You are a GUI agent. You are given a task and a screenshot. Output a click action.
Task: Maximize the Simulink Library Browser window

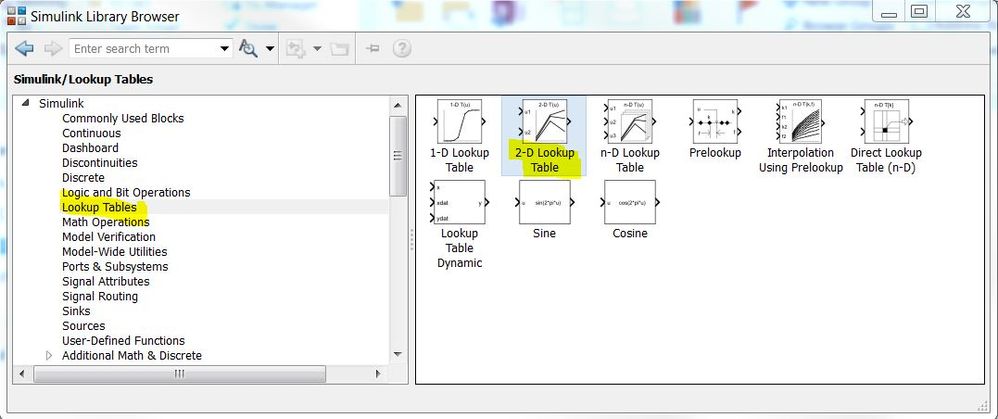(918, 12)
